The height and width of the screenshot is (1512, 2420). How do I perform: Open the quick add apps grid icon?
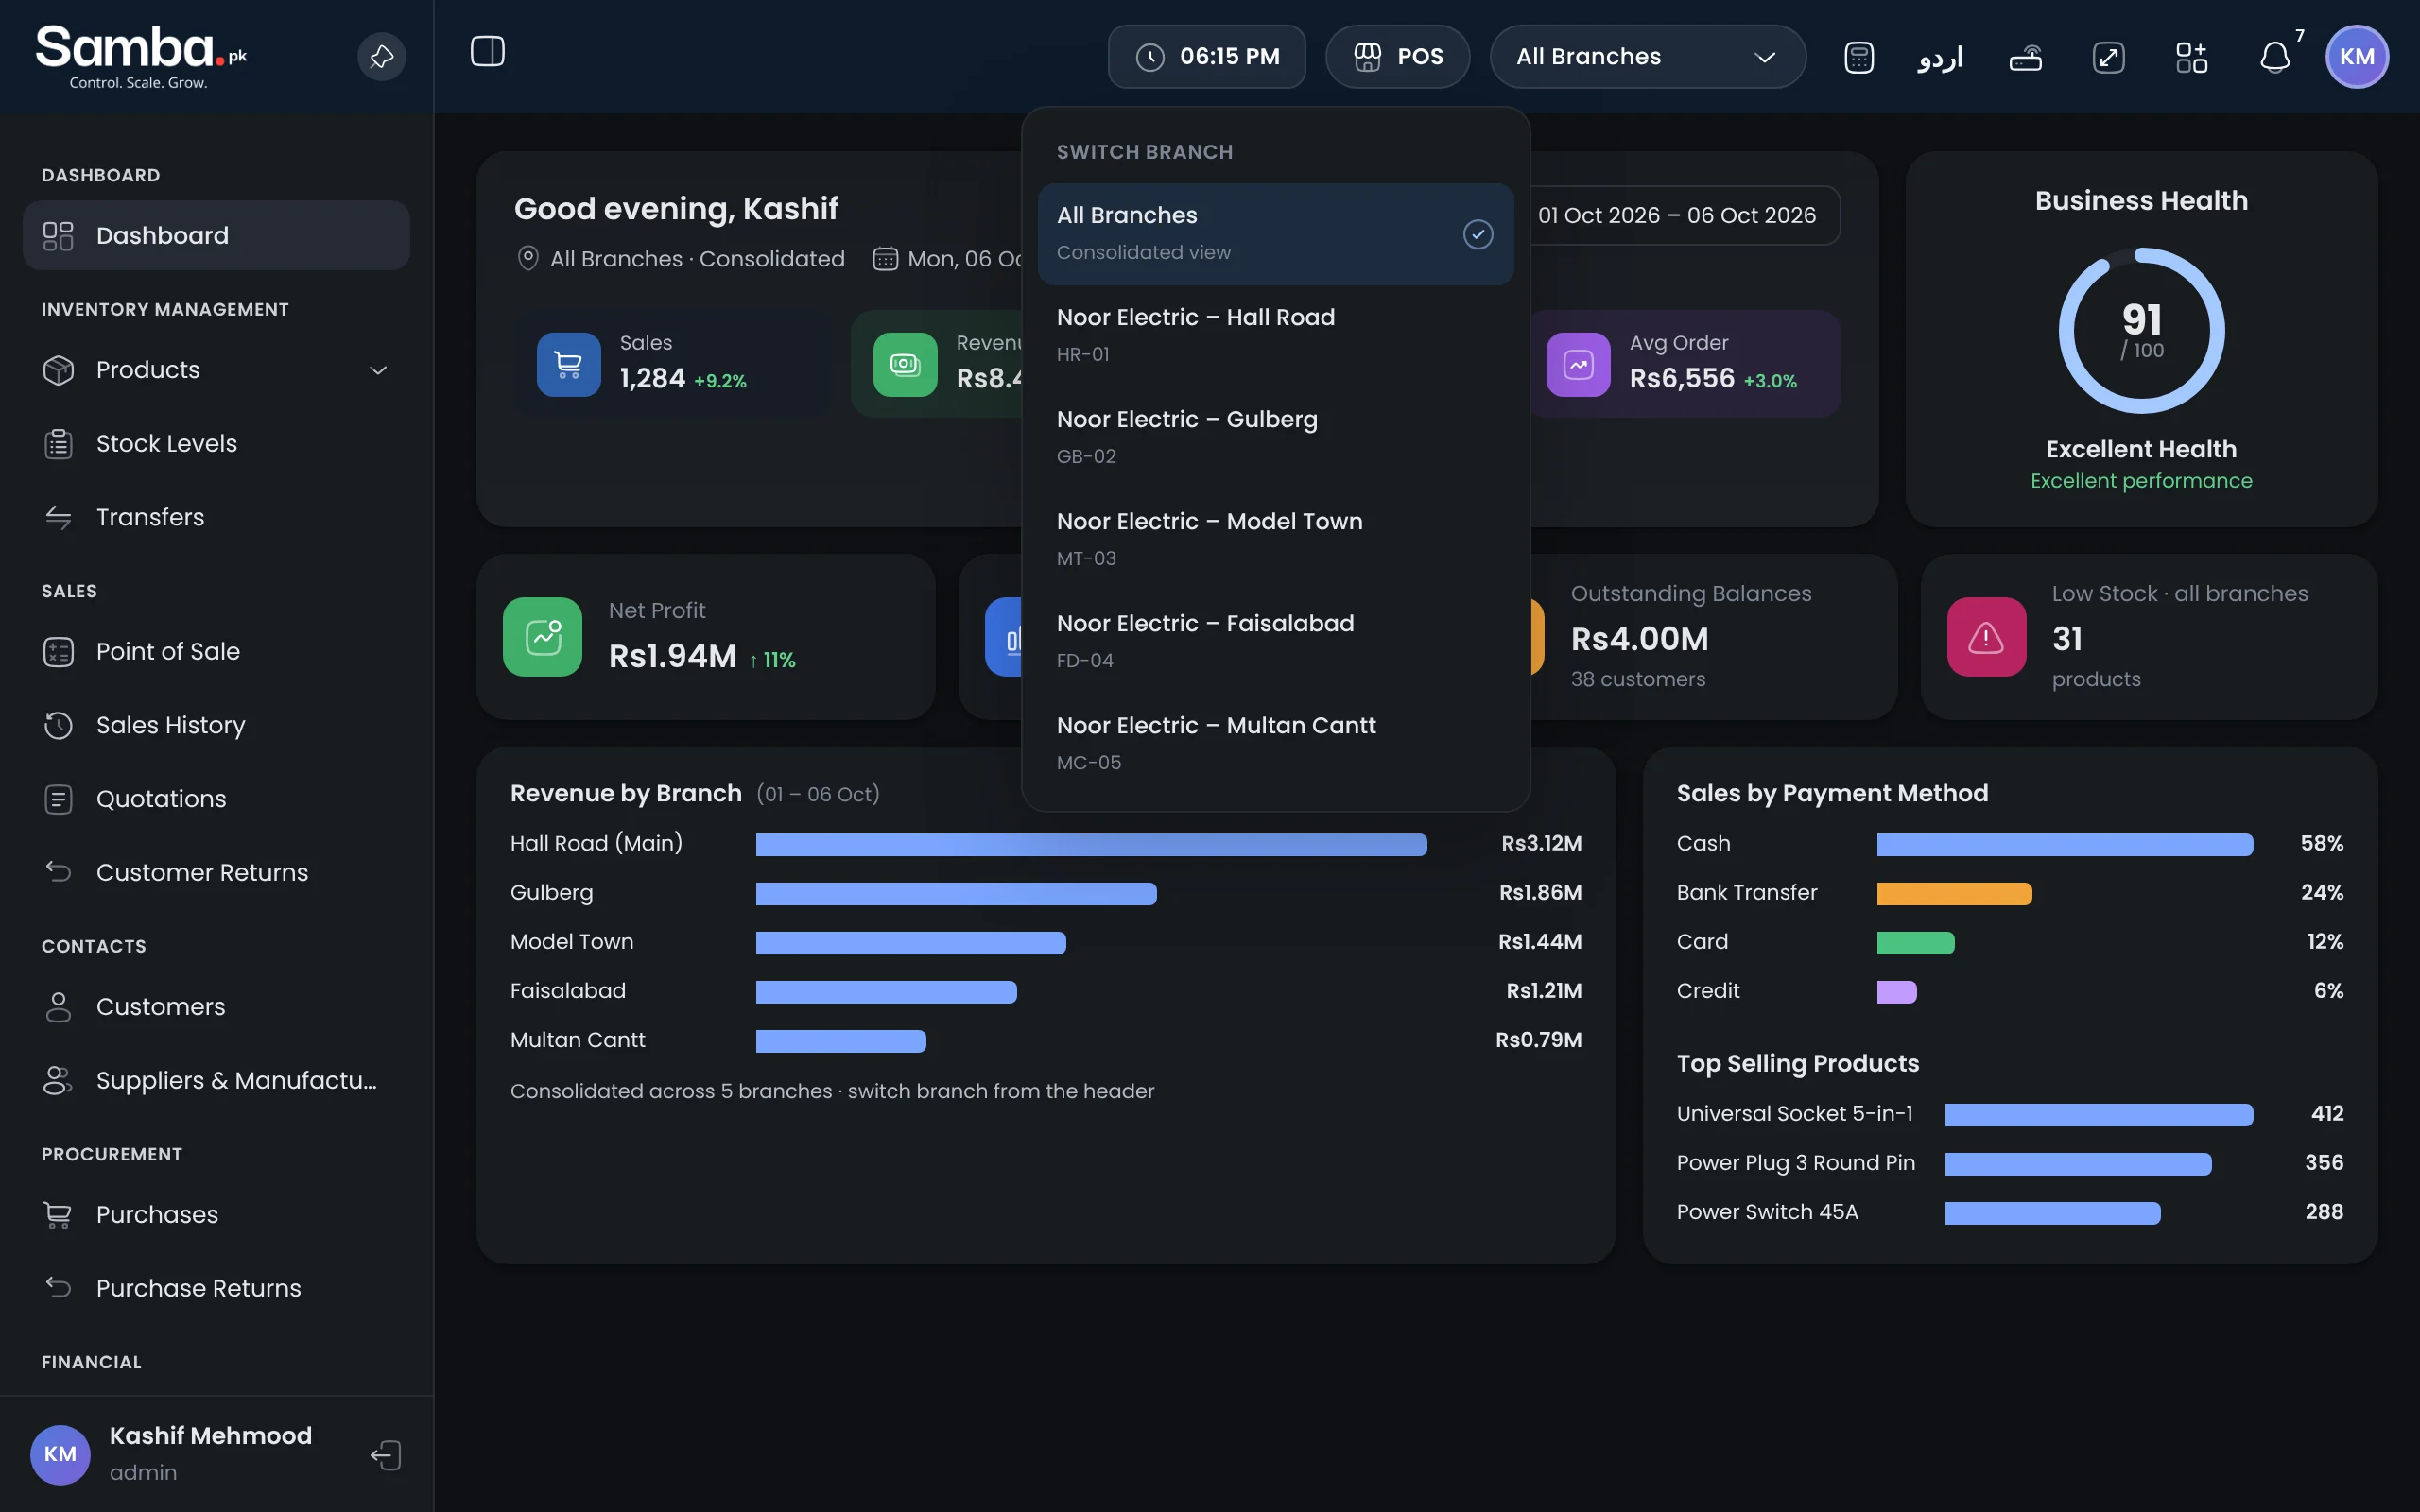click(x=2191, y=57)
